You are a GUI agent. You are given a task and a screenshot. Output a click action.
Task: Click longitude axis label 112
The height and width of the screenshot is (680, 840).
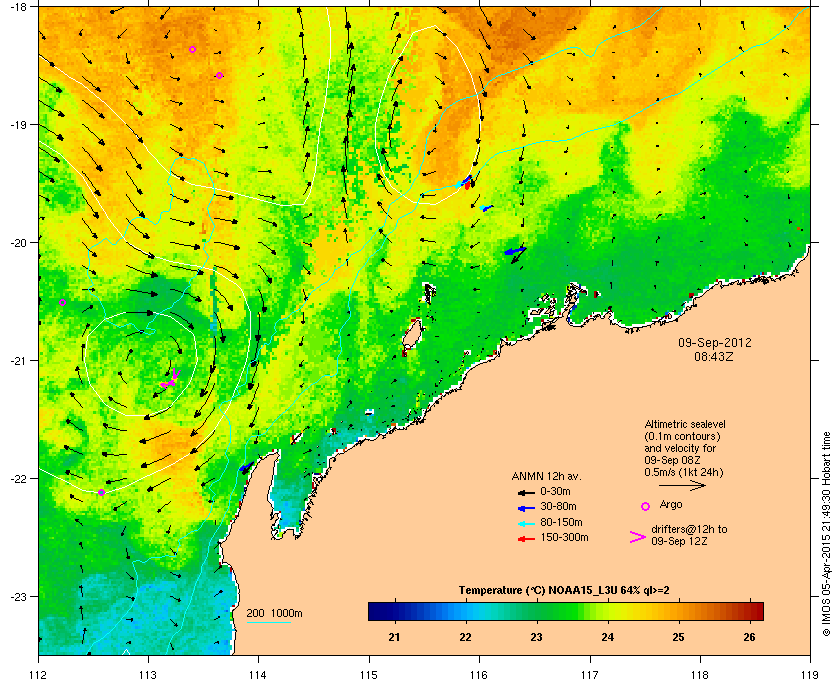pyautogui.click(x=39, y=675)
